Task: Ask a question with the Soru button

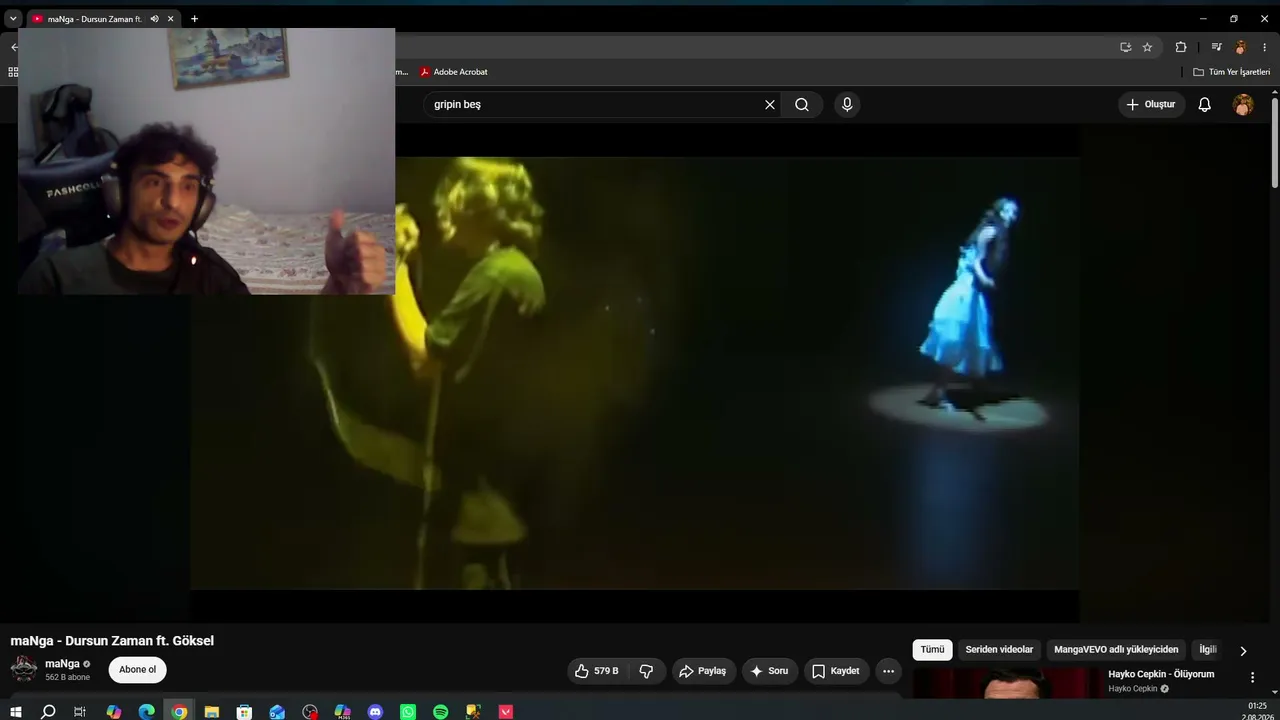Action: click(770, 671)
